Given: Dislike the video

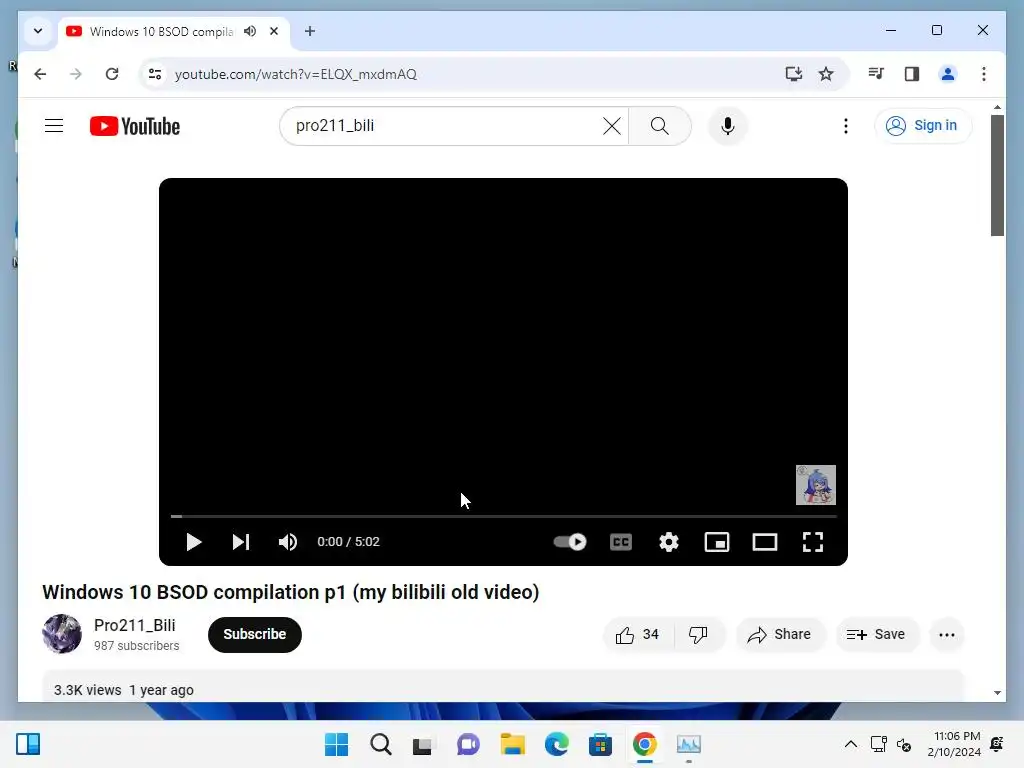Looking at the screenshot, I should point(698,635).
